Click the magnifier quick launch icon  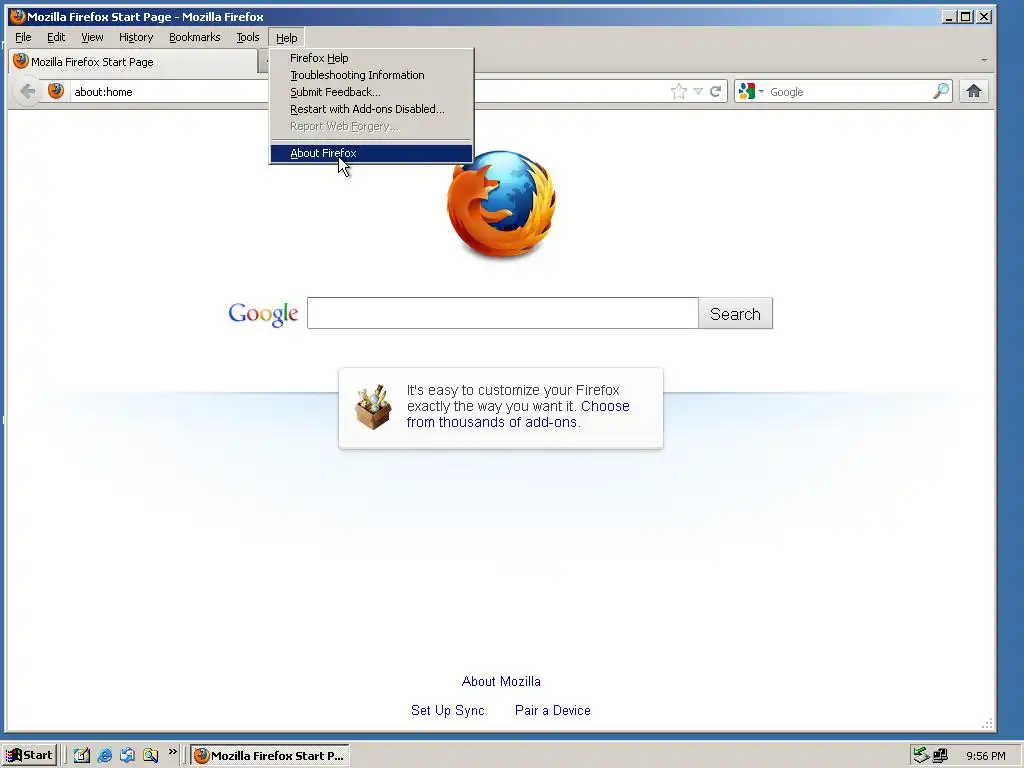[x=151, y=756]
